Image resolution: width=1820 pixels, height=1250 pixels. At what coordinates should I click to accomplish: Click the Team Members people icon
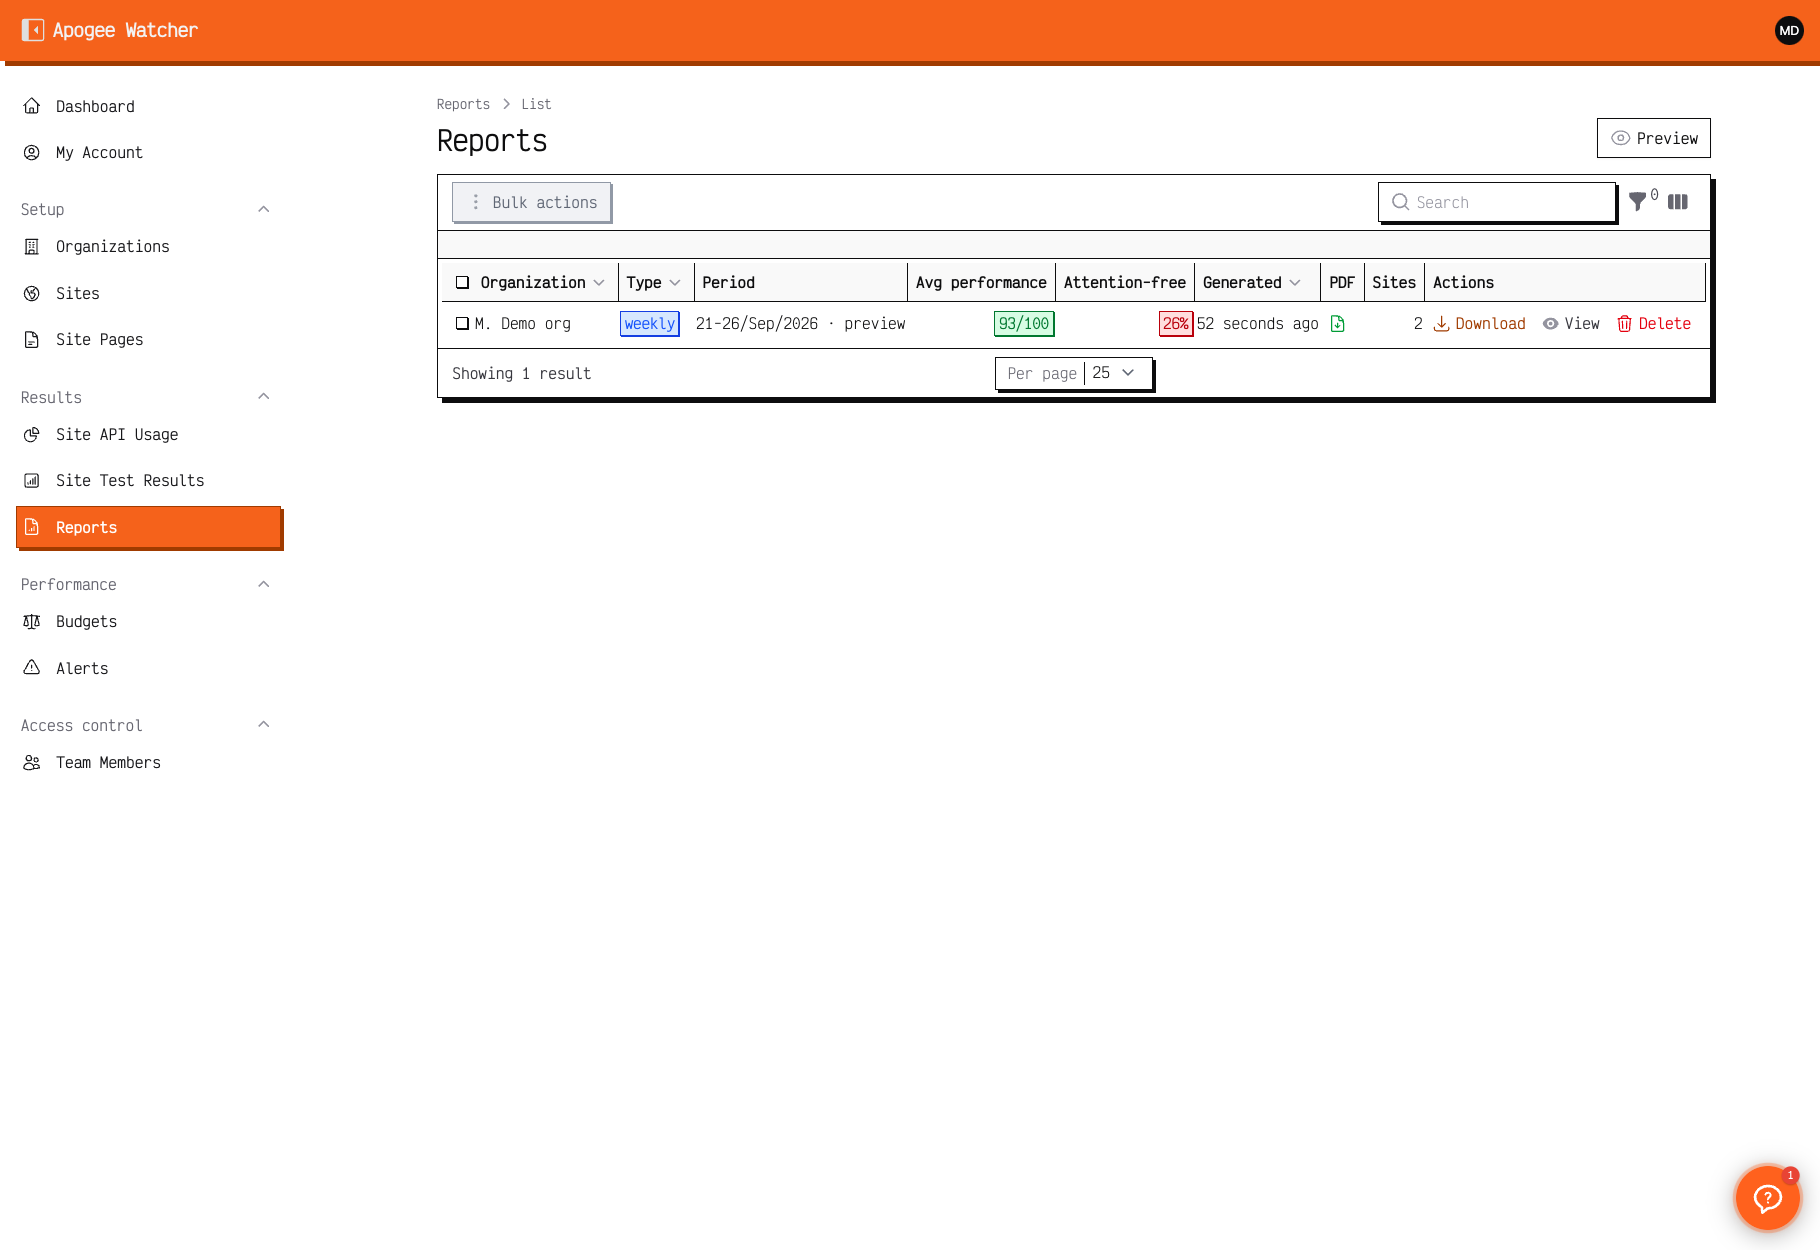pyautogui.click(x=32, y=763)
